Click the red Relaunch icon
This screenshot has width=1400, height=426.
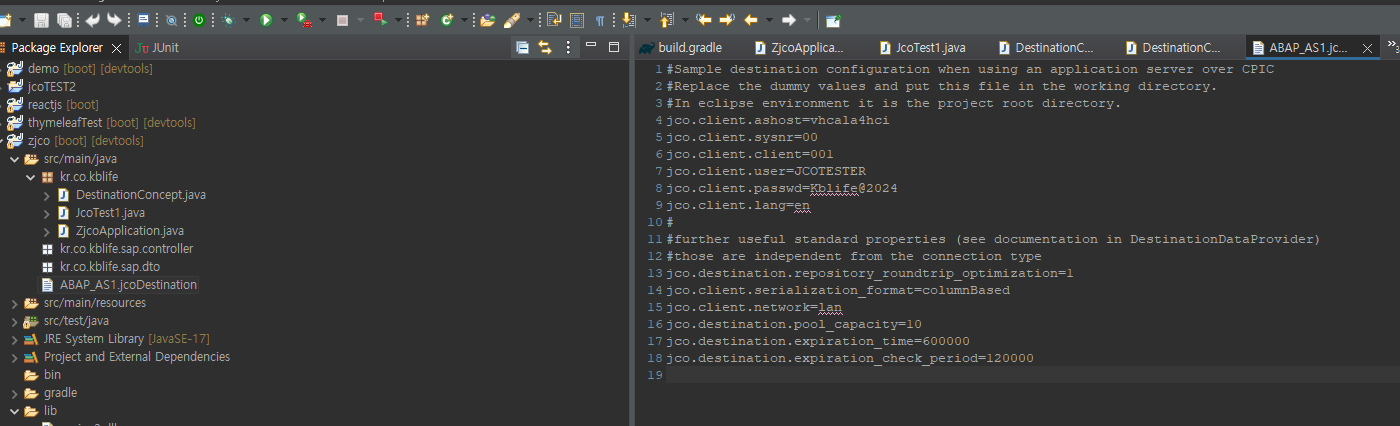(x=380, y=19)
